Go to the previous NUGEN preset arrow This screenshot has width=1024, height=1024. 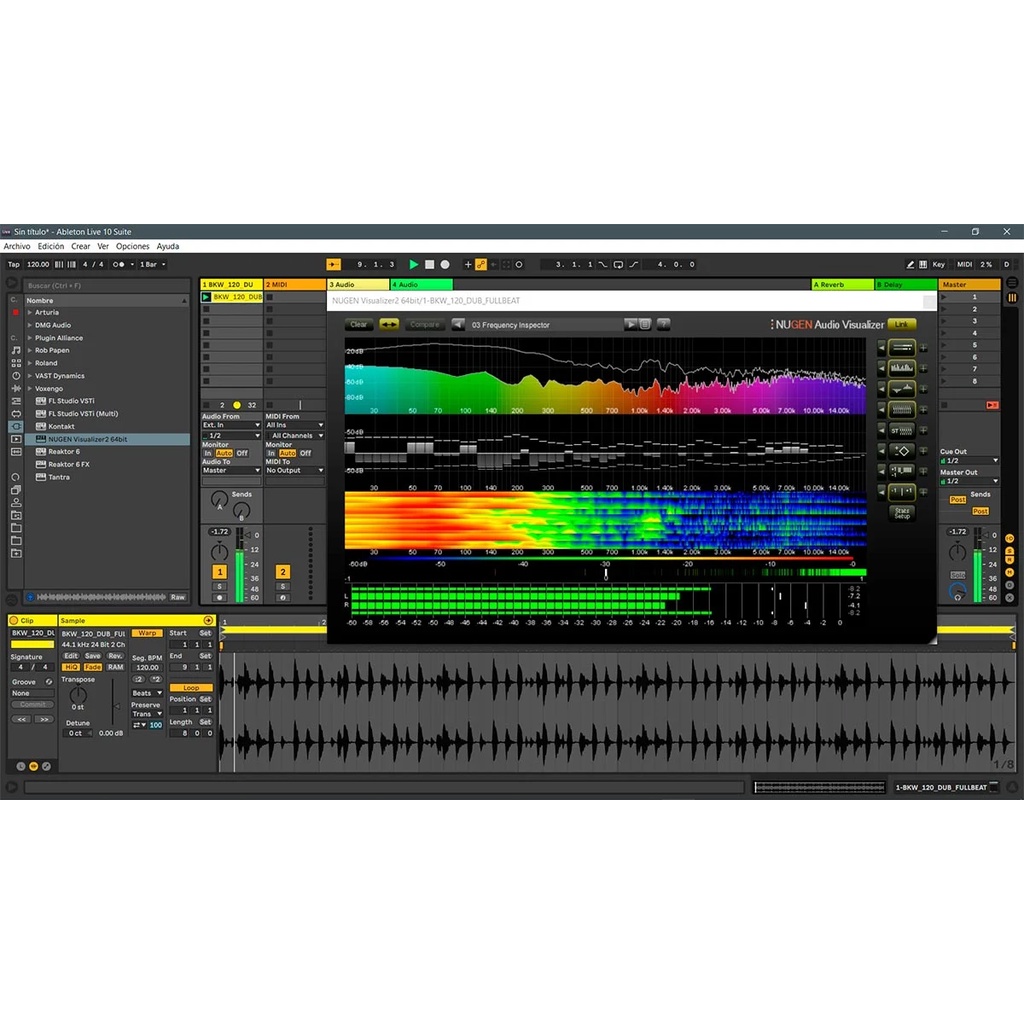tap(458, 325)
